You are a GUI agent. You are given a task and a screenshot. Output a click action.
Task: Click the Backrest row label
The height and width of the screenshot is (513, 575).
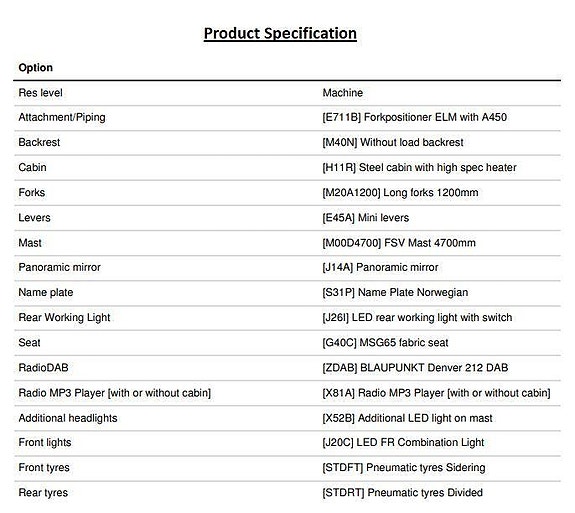39,142
